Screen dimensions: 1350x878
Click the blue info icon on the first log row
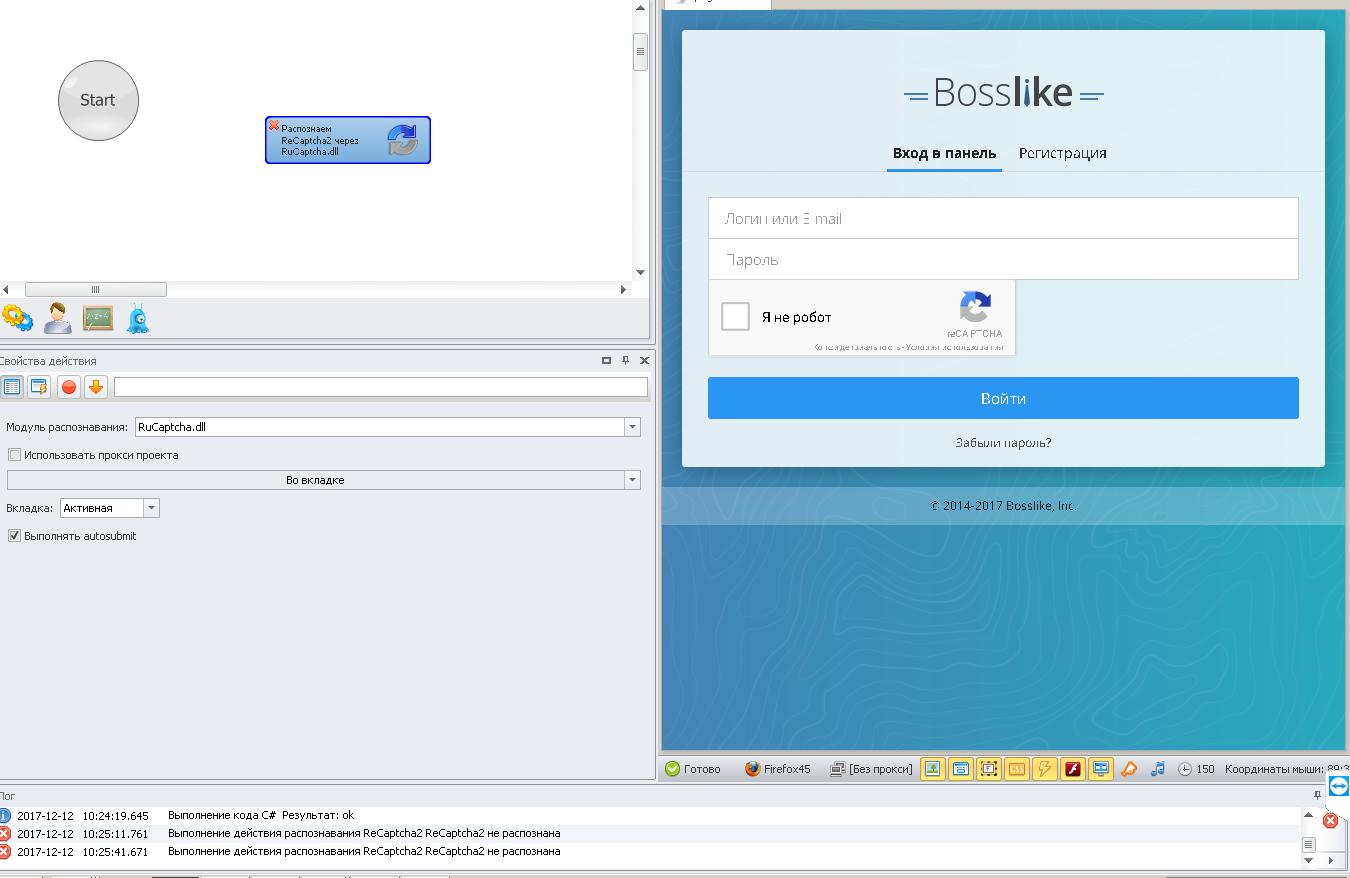pyautogui.click(x=5, y=816)
